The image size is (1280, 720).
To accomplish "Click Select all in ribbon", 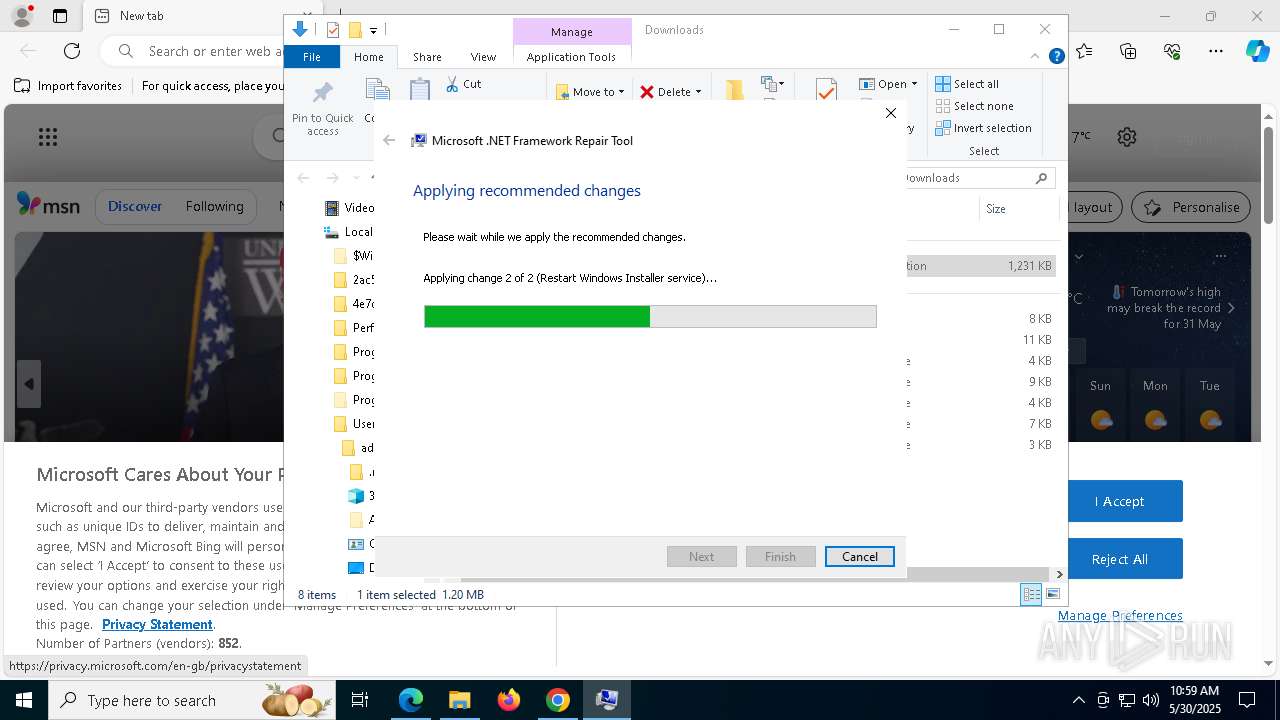I will click(x=967, y=84).
